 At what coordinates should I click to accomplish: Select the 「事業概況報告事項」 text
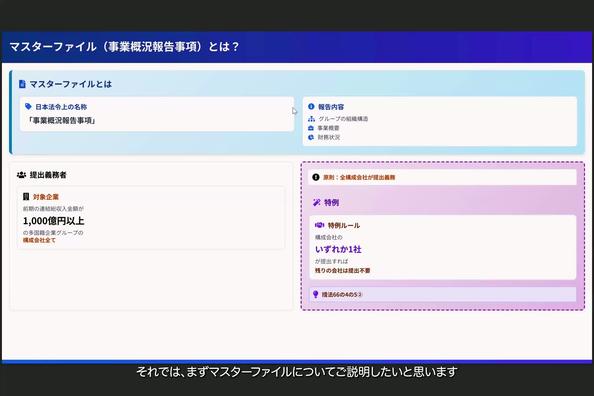[61, 121]
